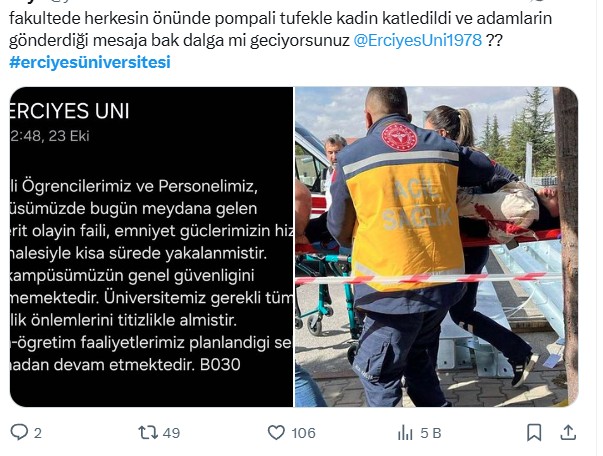603x456 pixels.
Task: Click the message line ending with 'B030'
Action: coord(125,364)
